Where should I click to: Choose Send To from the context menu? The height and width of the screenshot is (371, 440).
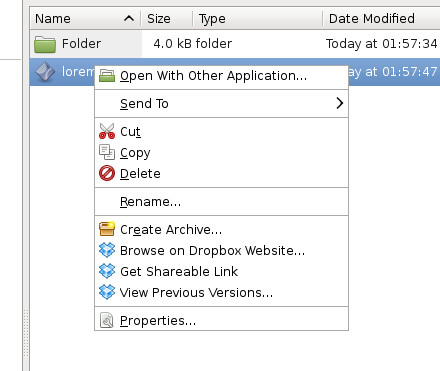click(144, 104)
